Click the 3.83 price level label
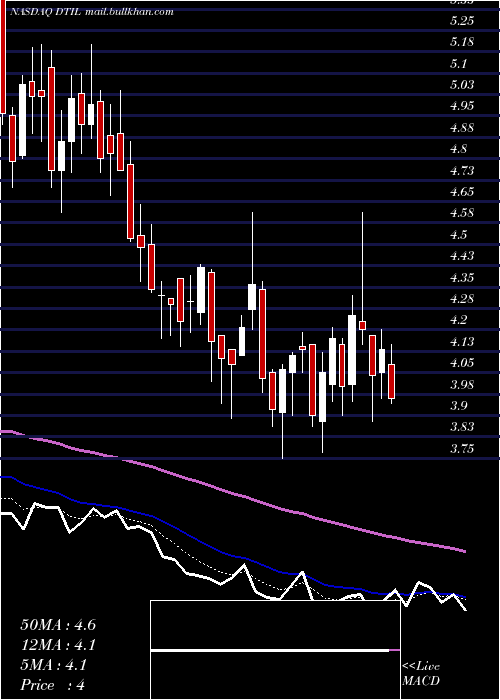 pos(462,427)
